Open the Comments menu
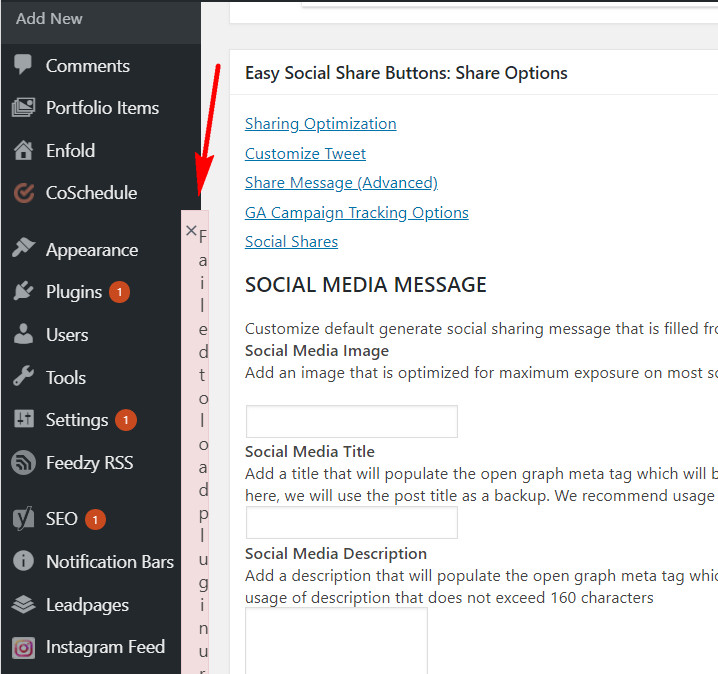Screen dimensions: 718x674 point(87,66)
